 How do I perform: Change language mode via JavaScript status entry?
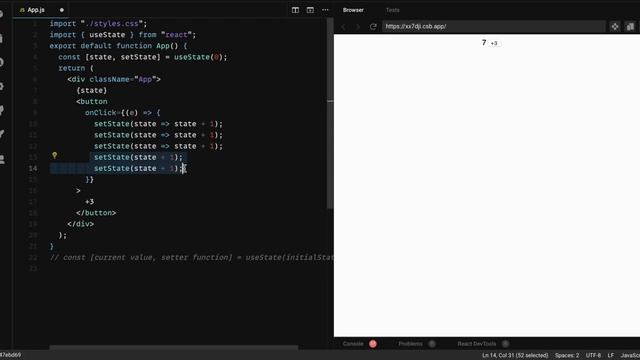click(x=630, y=355)
